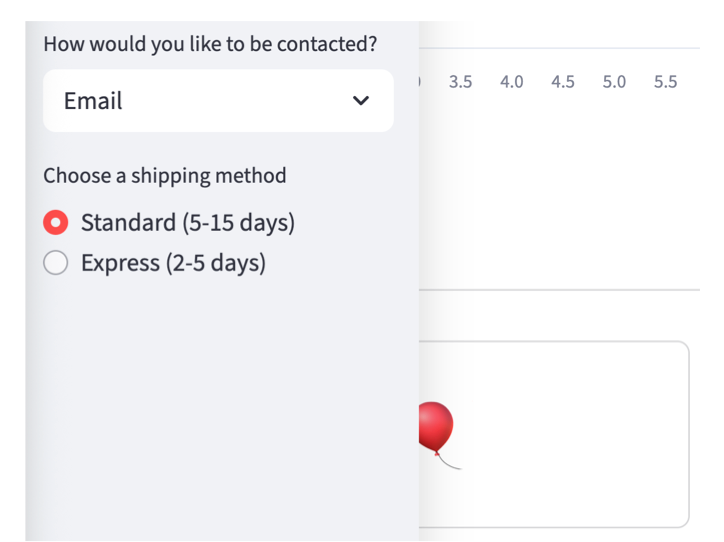Click the 'How would you like to be contacted?' label

[210, 44]
